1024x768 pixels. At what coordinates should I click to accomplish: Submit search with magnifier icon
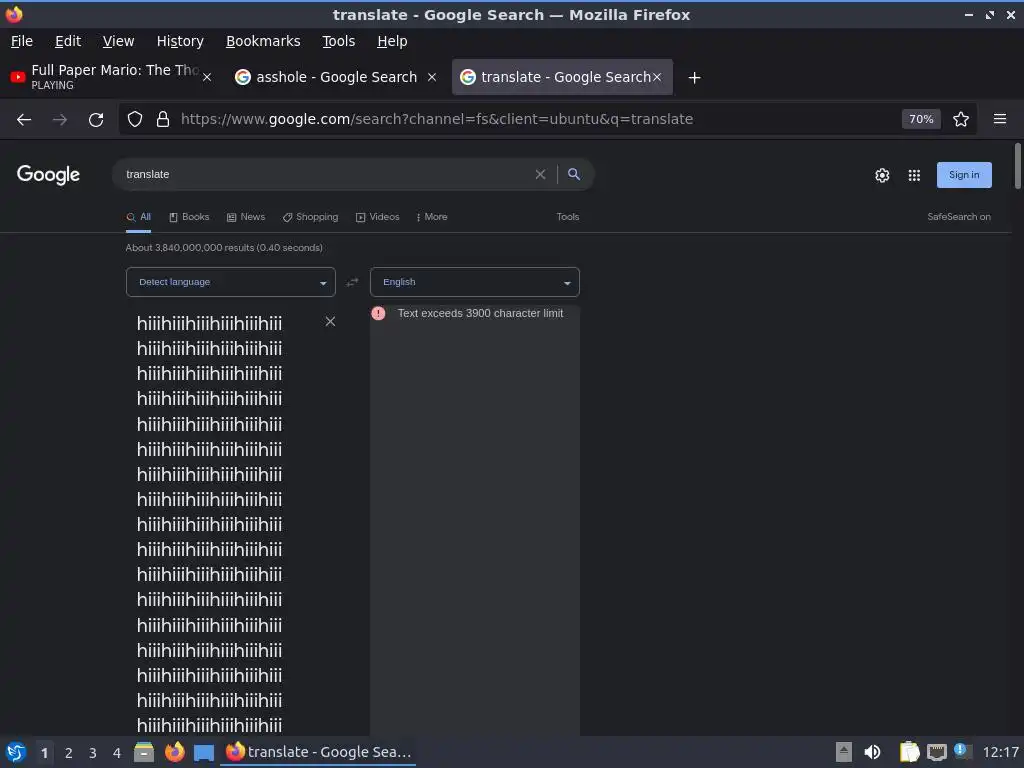tap(573, 174)
